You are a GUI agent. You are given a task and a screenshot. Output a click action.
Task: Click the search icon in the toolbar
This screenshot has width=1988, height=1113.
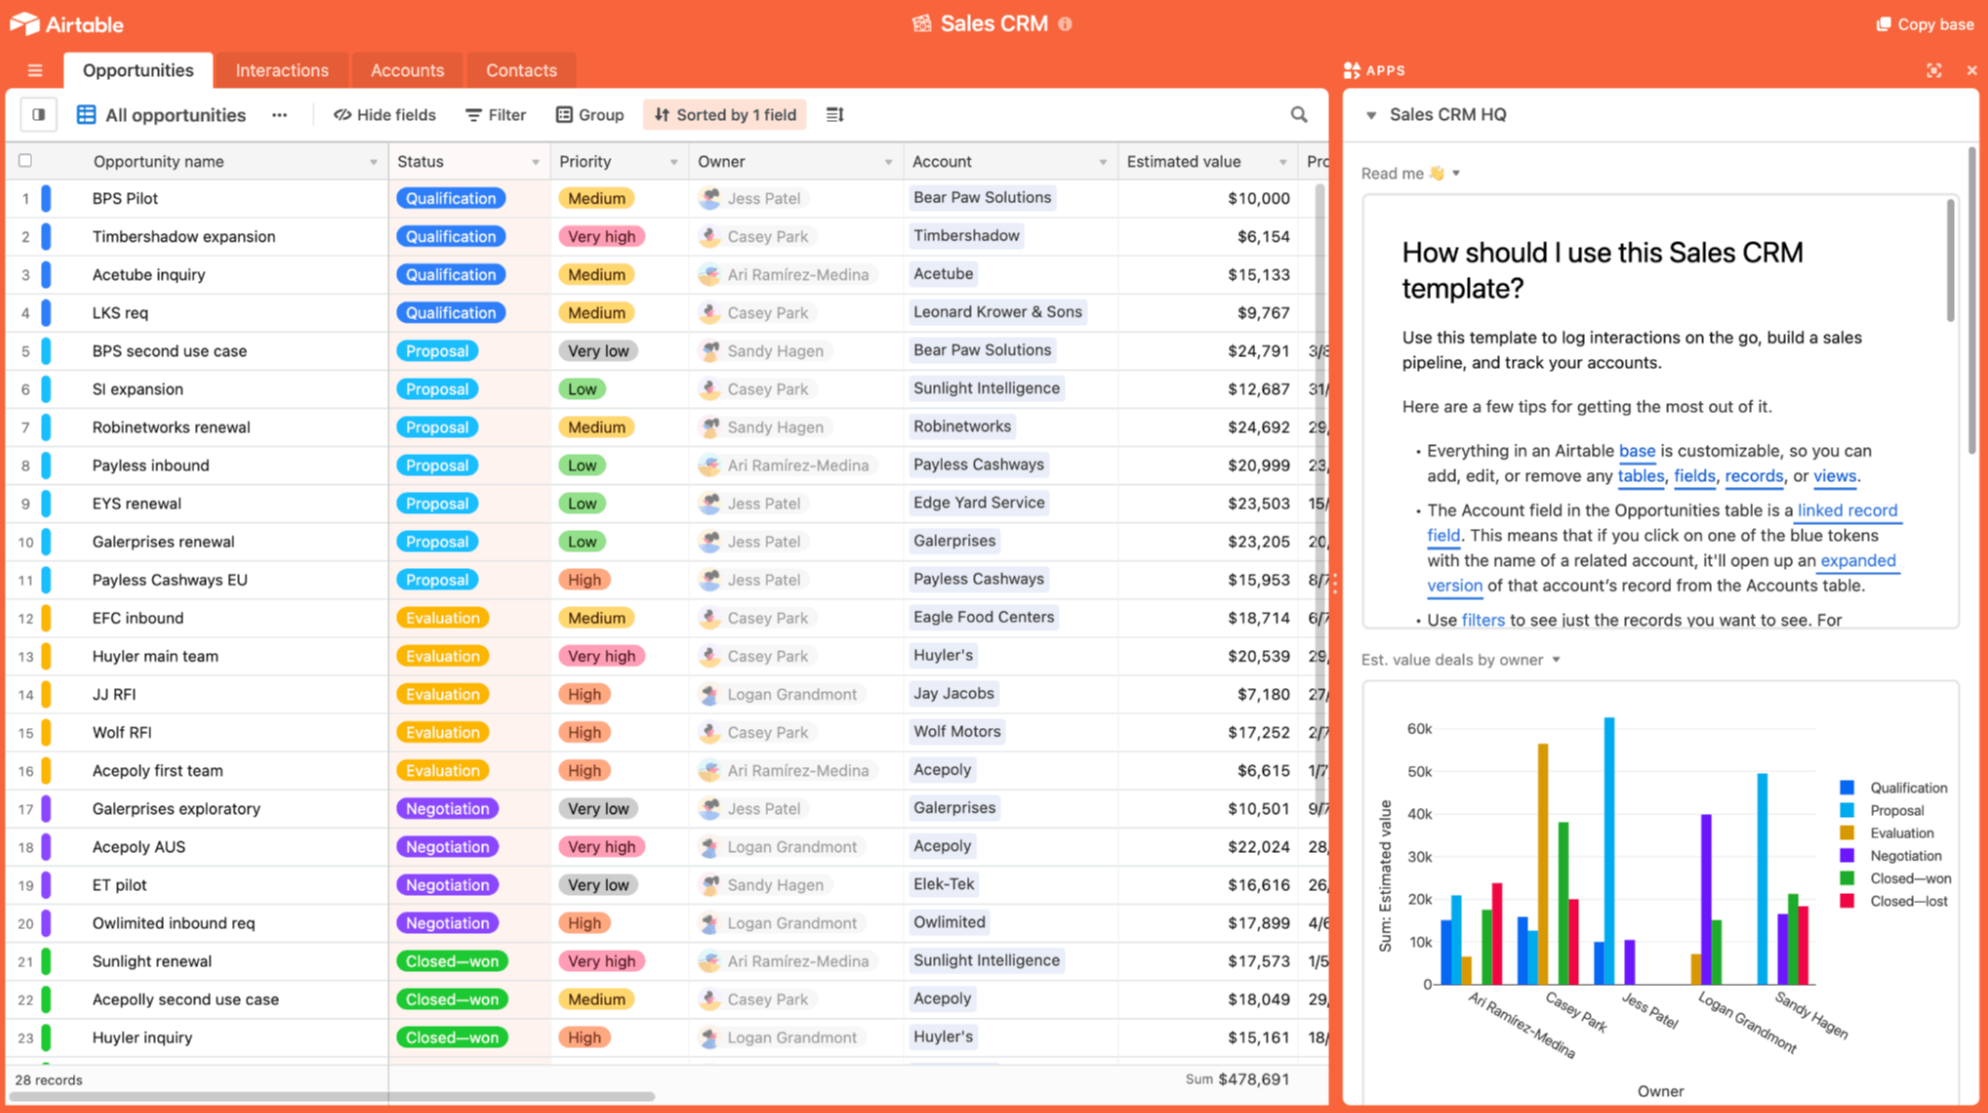pos(1298,114)
